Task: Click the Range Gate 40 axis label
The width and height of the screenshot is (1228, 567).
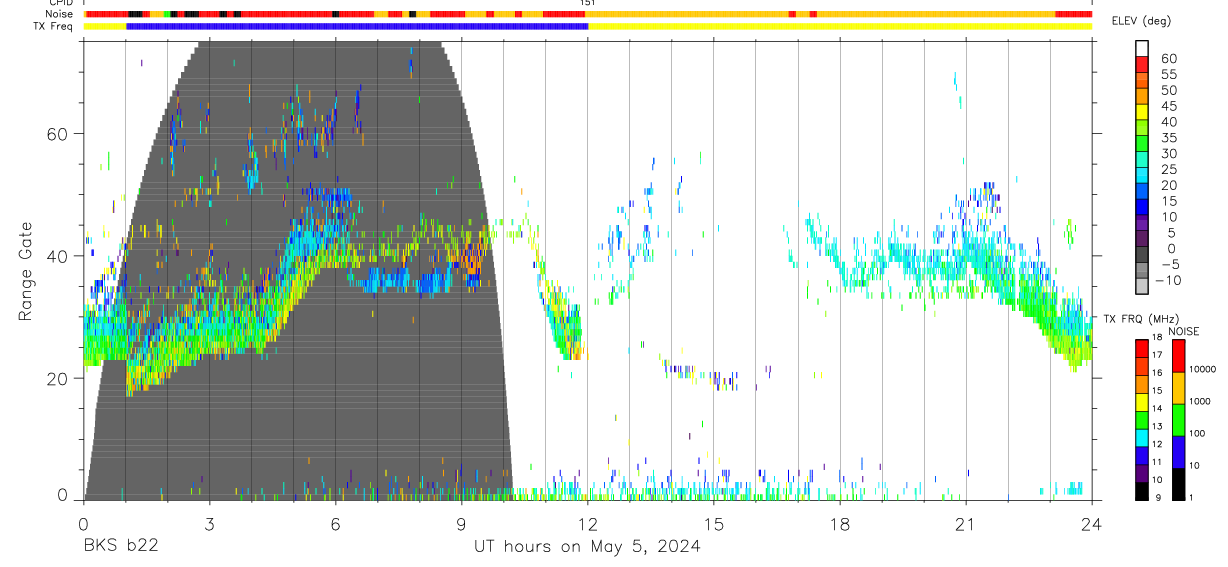Action: coord(56,256)
